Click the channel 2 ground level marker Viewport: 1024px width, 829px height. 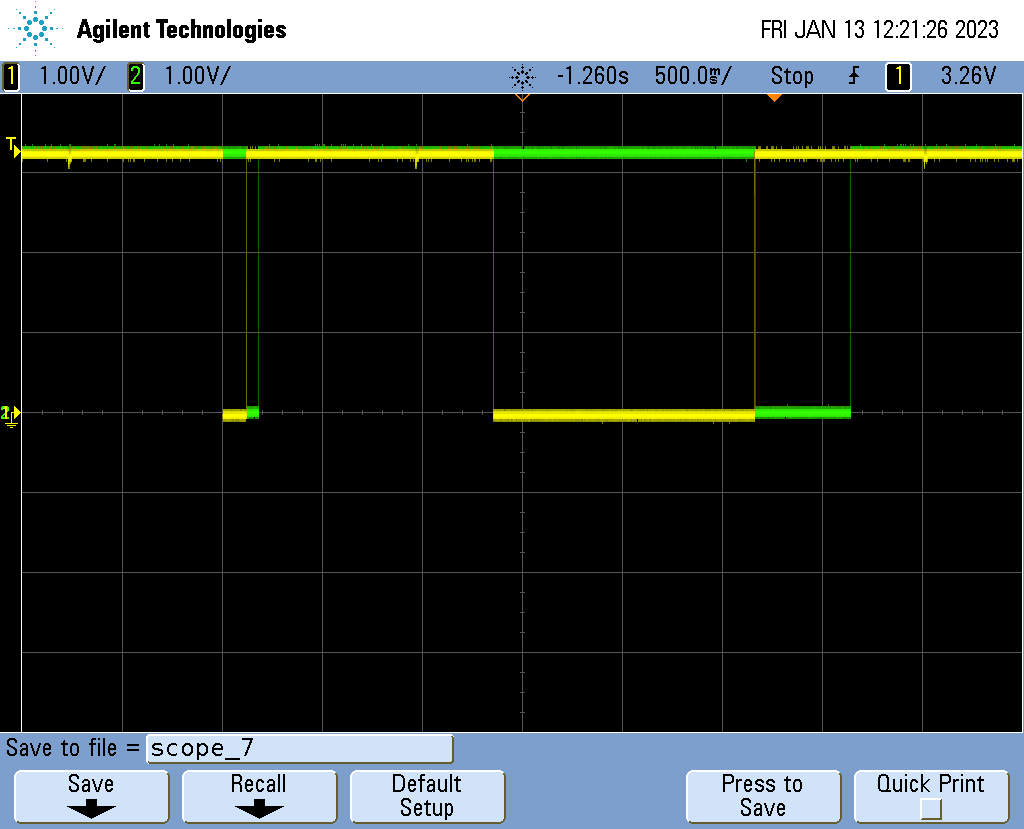coord(10,413)
